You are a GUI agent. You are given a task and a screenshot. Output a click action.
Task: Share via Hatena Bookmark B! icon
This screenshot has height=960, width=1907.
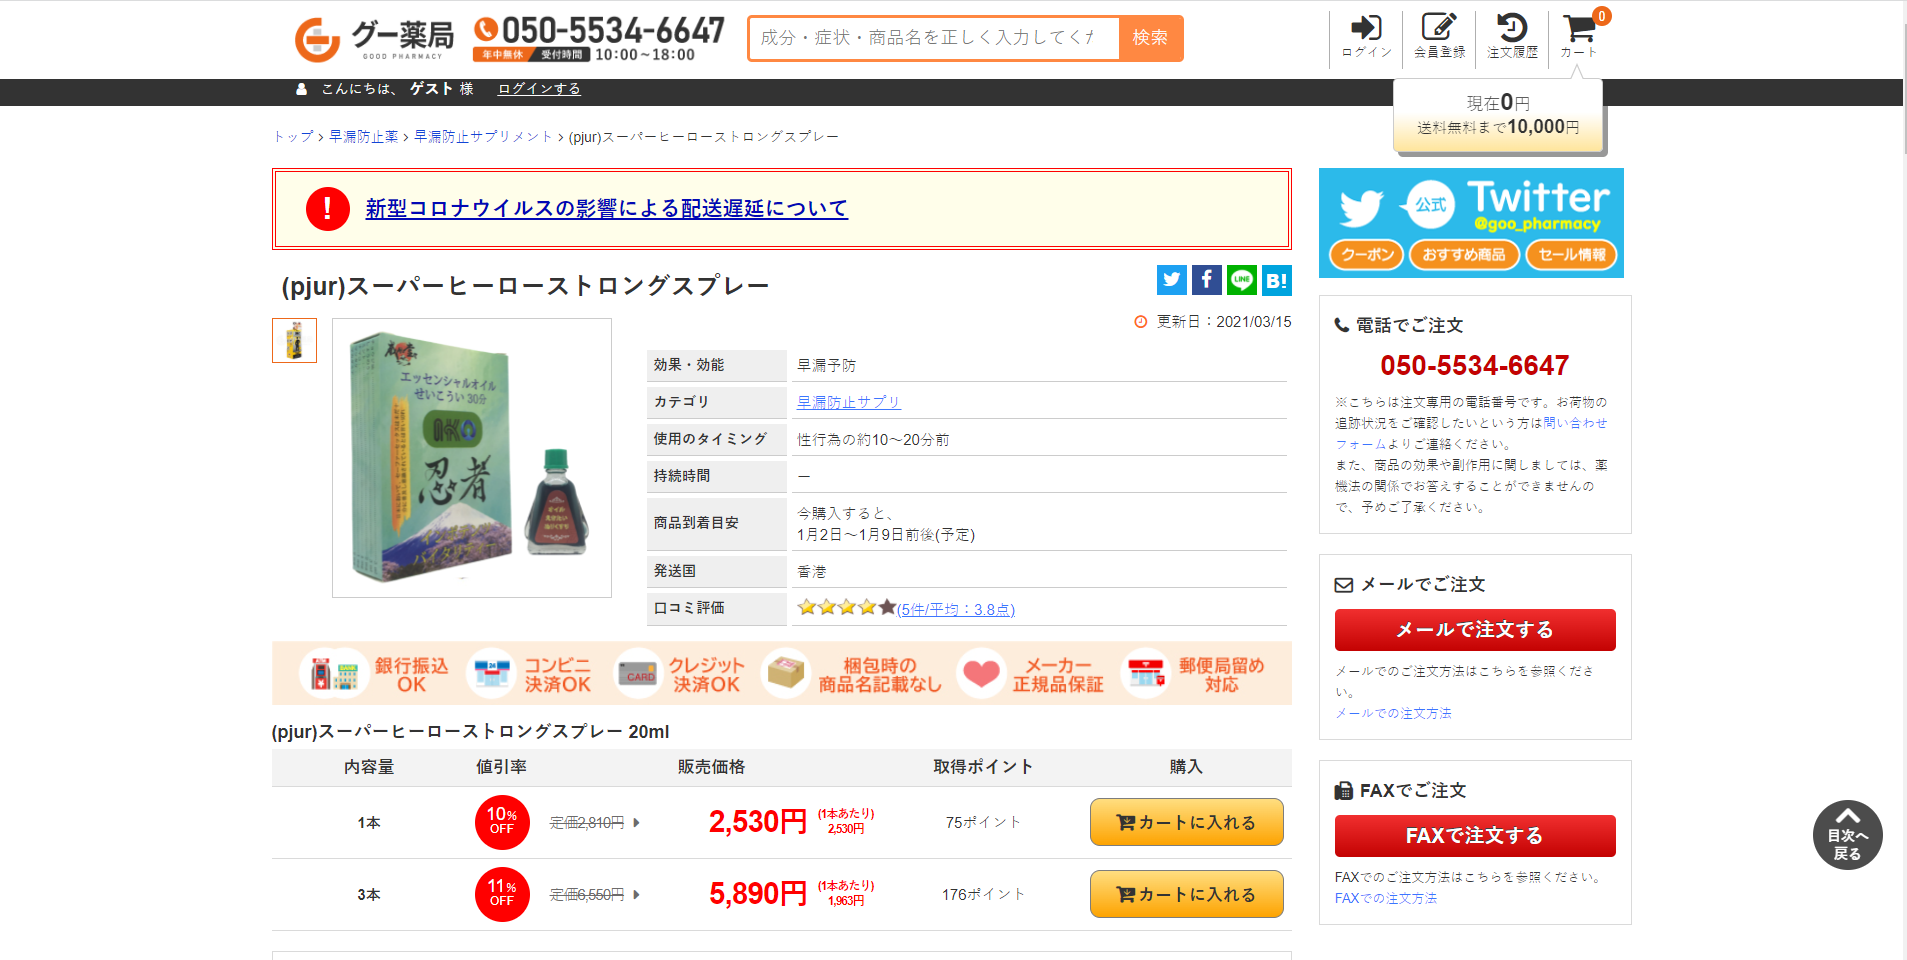[1277, 280]
